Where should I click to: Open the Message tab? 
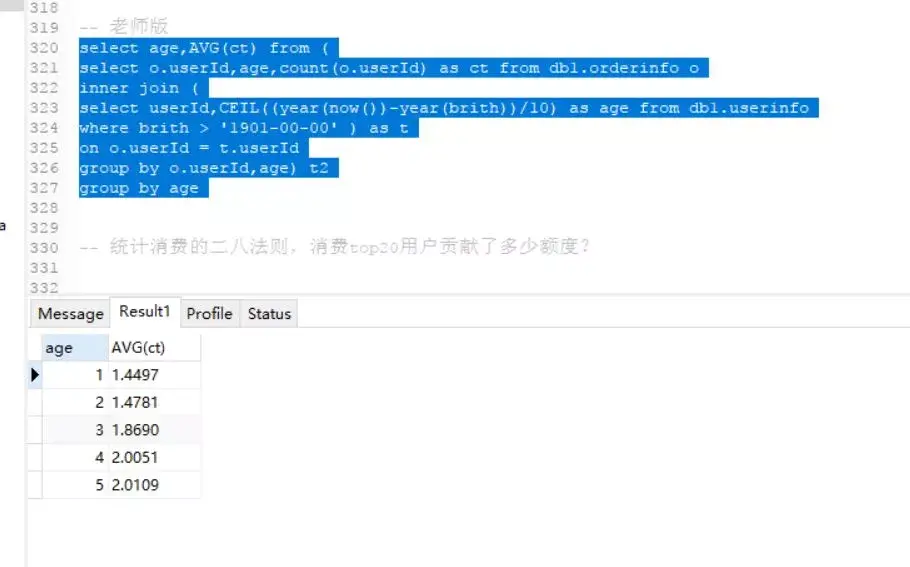pyautogui.click(x=70, y=313)
